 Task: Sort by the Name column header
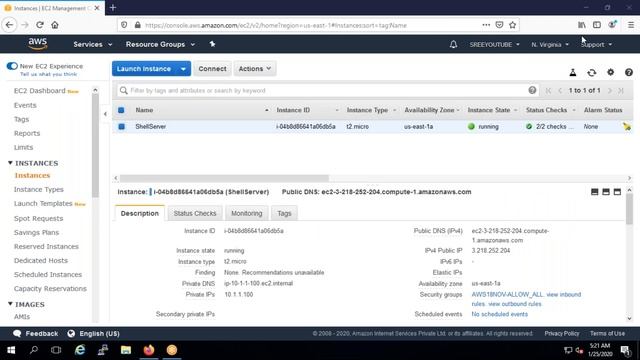(x=144, y=110)
